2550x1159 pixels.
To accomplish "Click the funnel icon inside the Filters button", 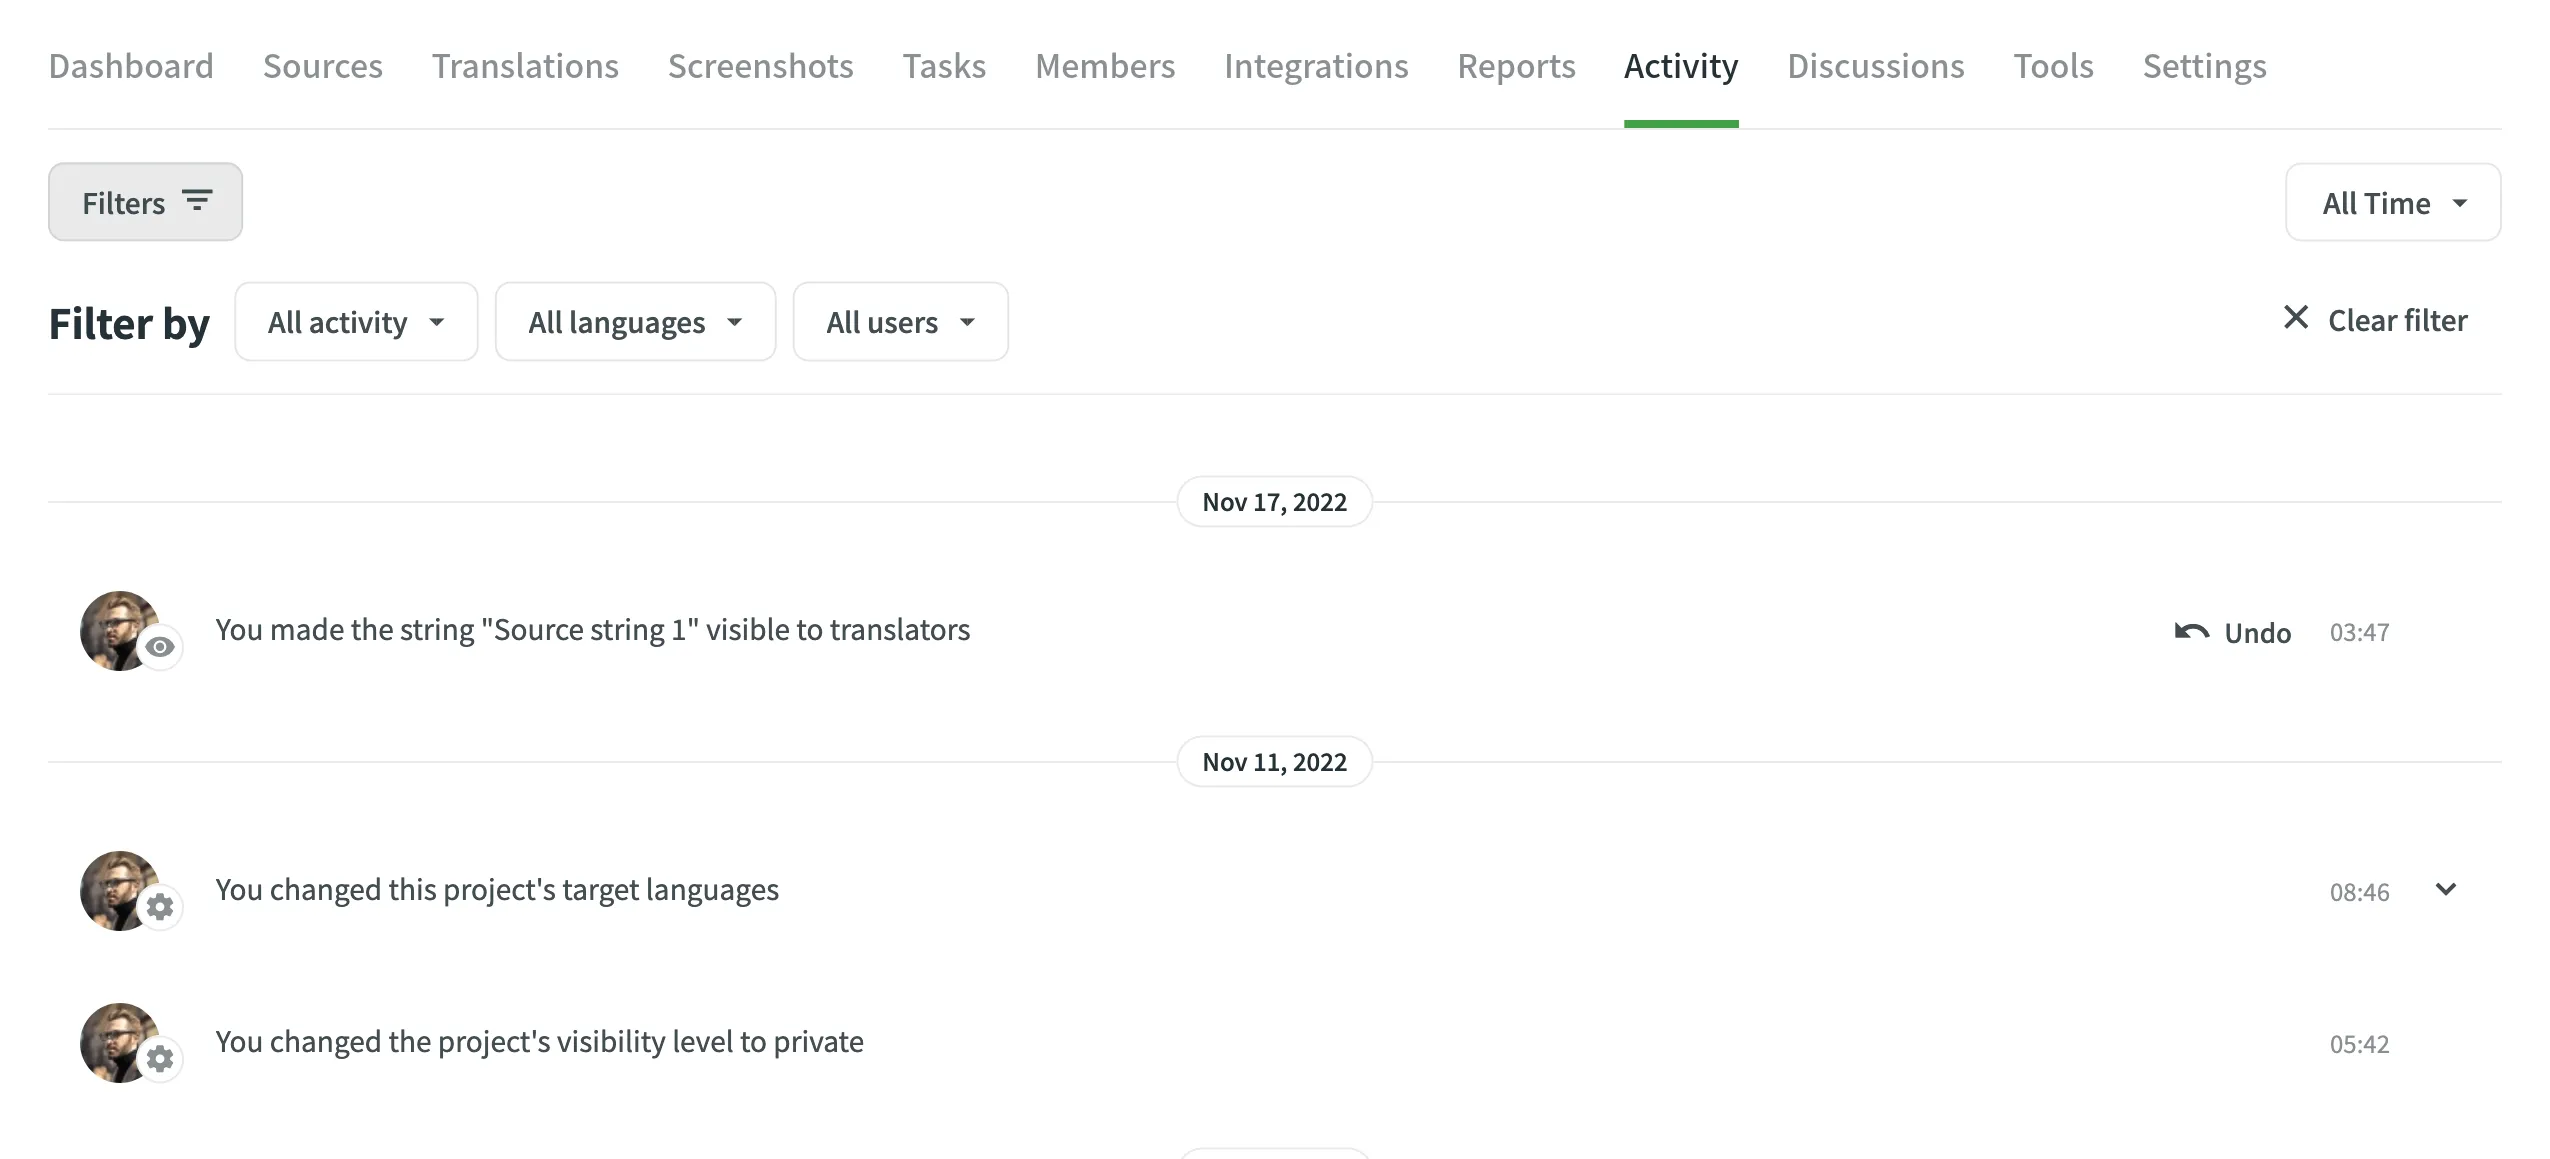I will click(x=197, y=201).
